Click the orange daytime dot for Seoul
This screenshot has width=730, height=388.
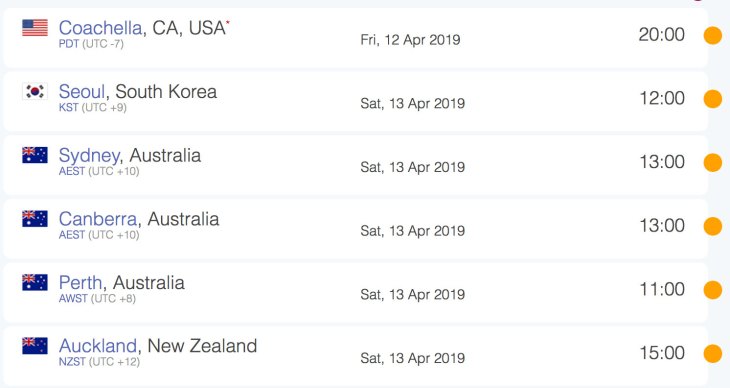click(713, 99)
